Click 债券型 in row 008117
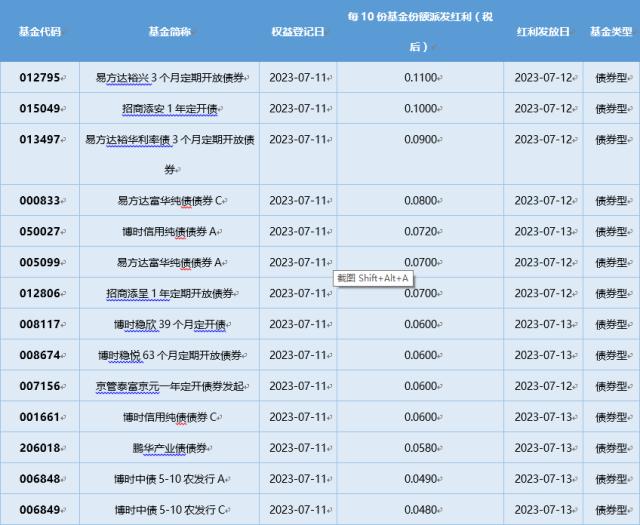 tap(611, 325)
